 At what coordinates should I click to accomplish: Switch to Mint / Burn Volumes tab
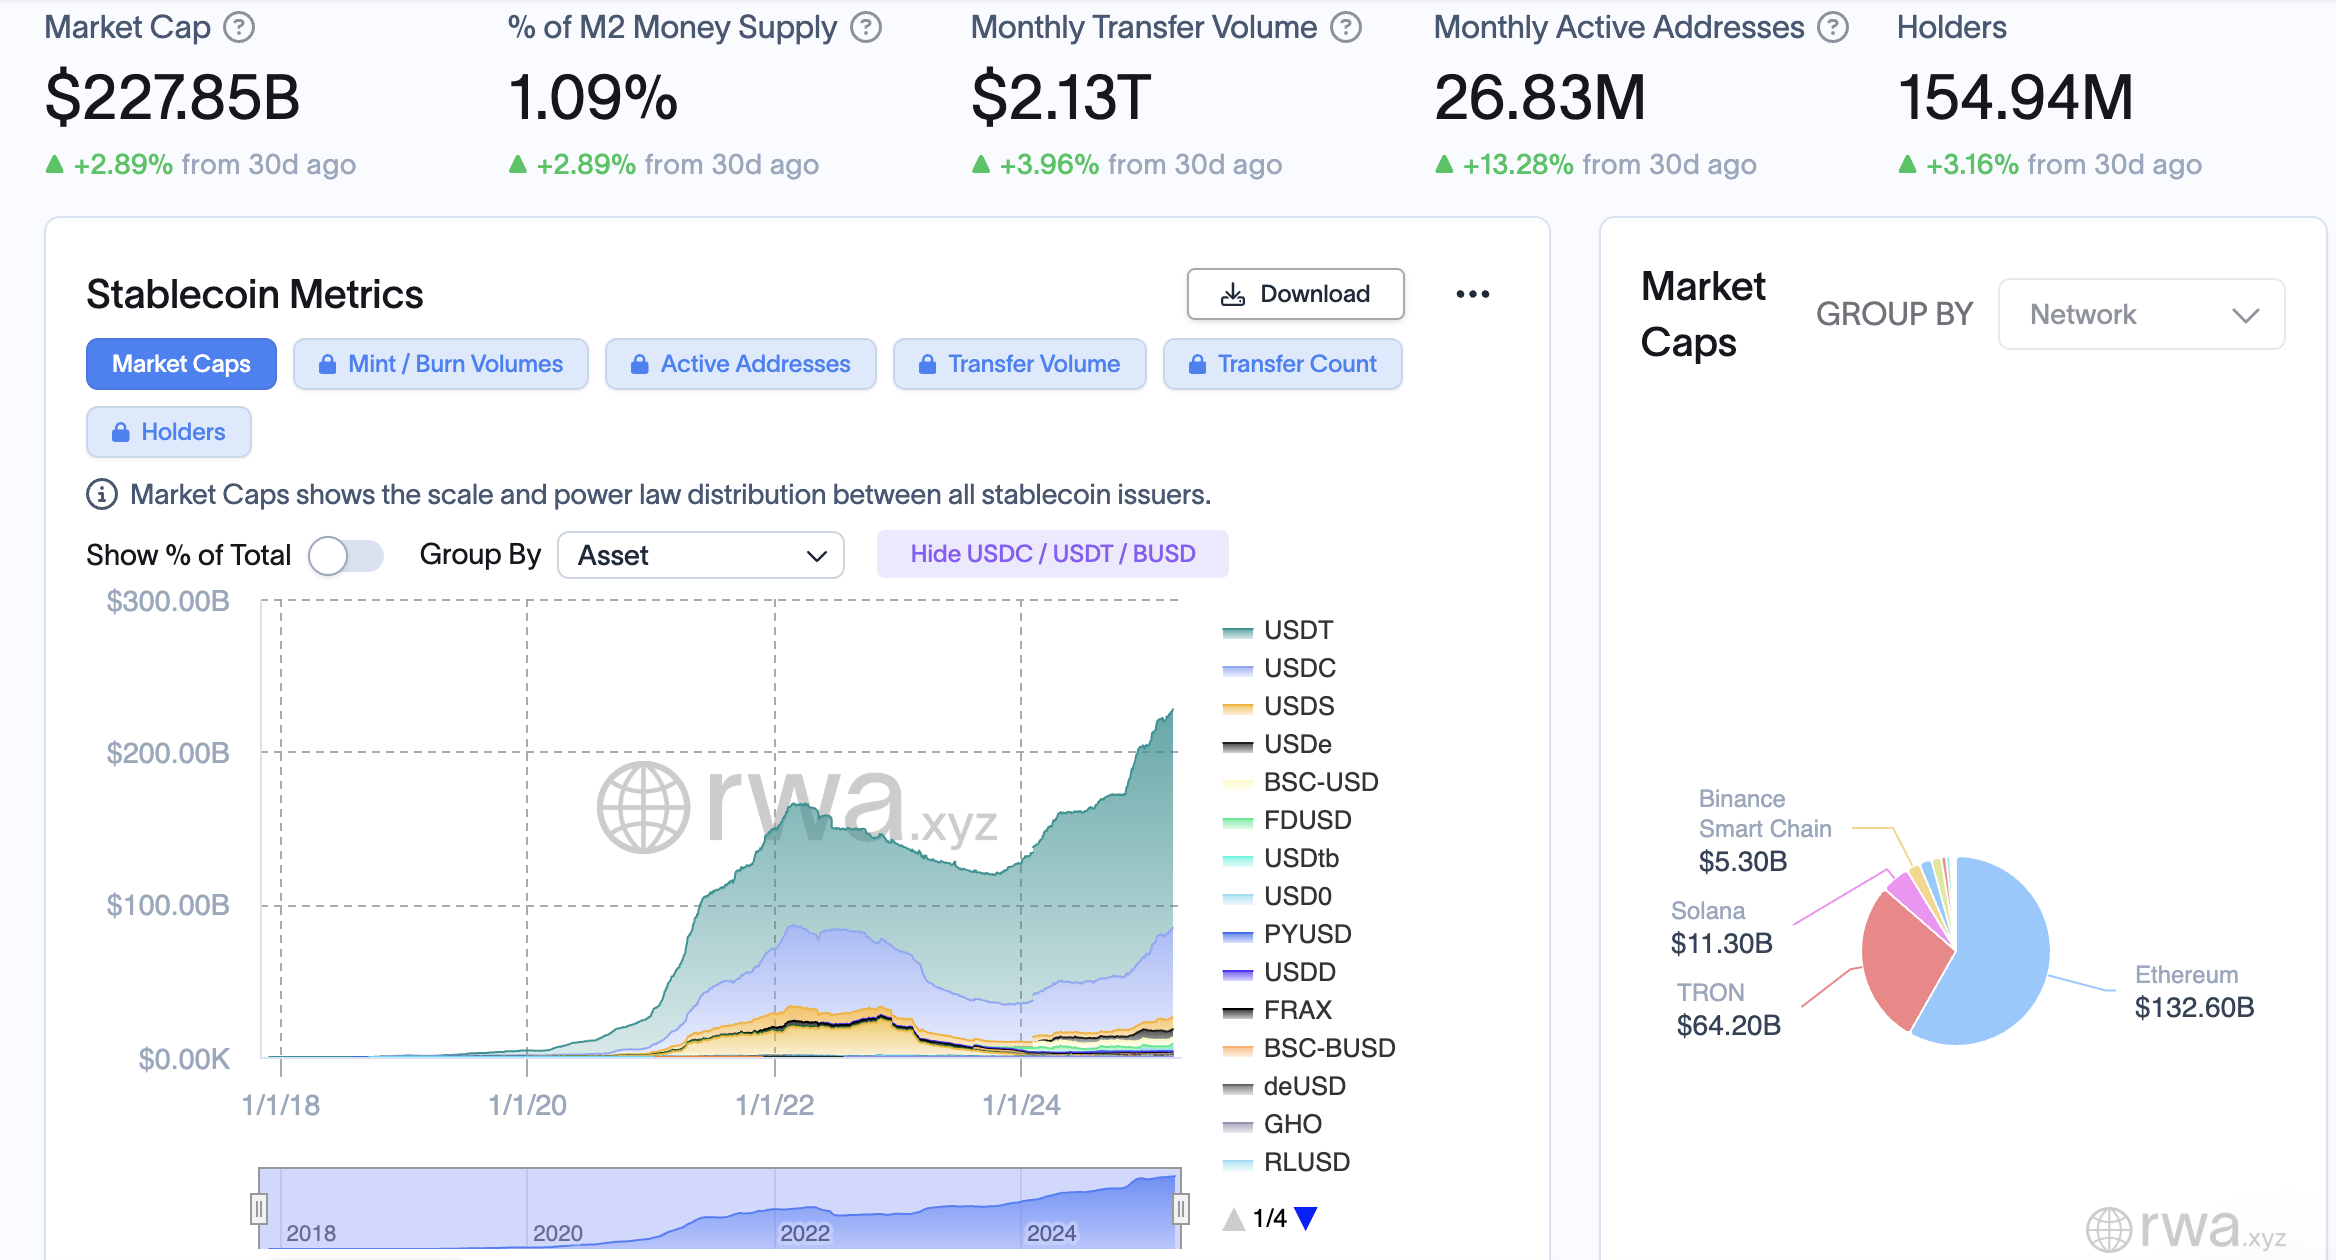[x=440, y=364]
